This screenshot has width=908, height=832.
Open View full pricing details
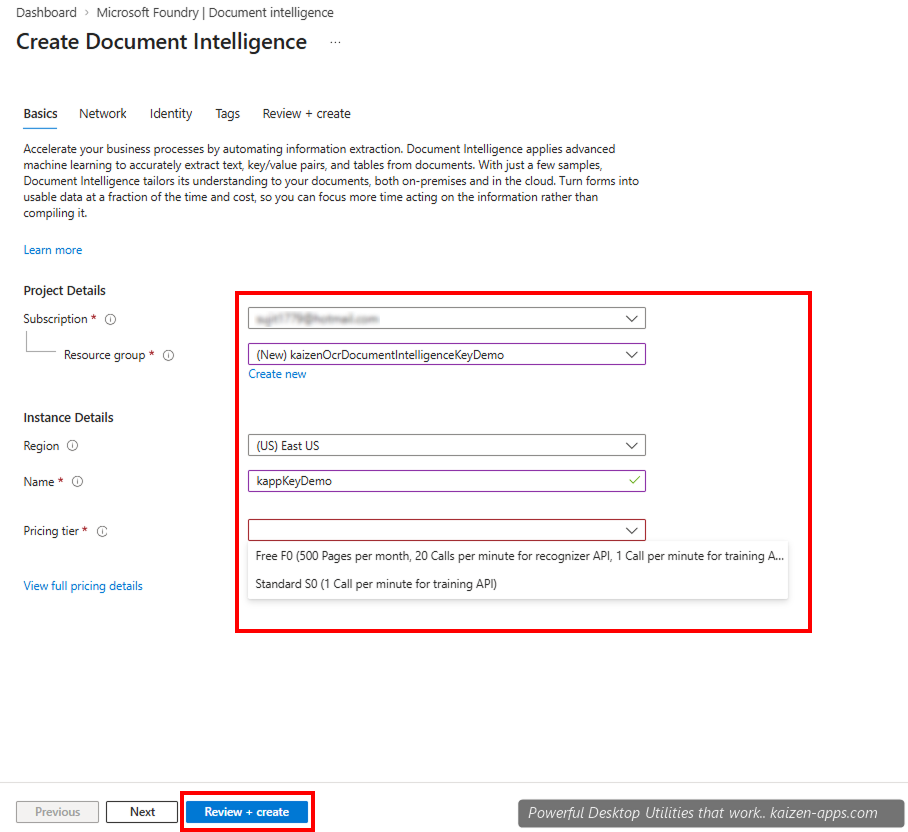pyautogui.click(x=82, y=585)
